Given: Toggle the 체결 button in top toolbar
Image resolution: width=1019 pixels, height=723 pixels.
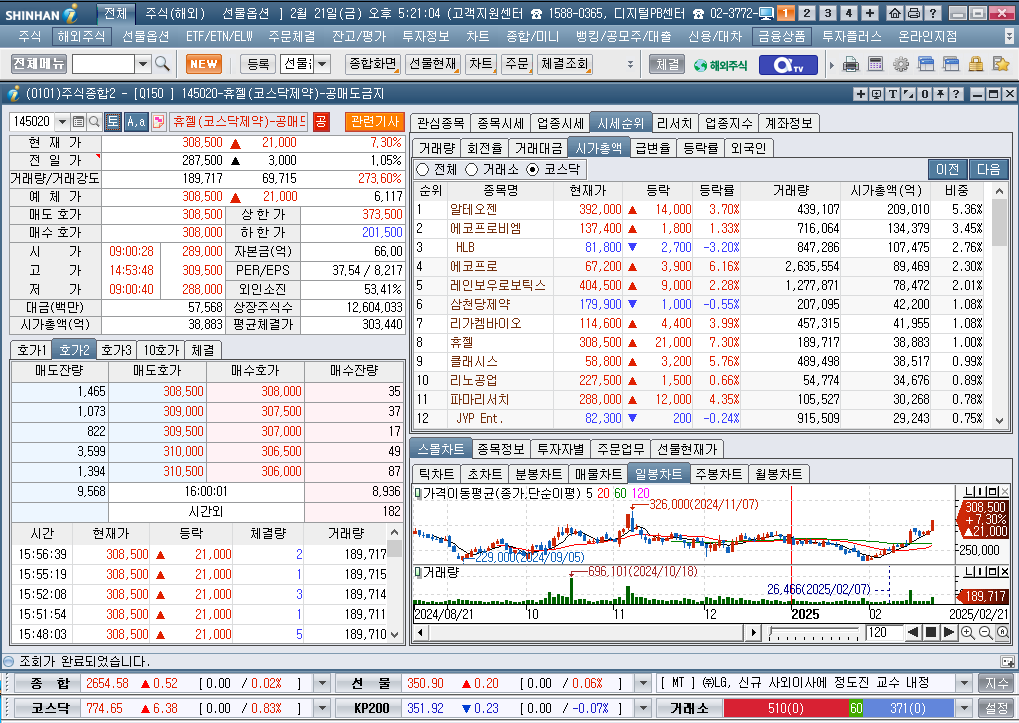Looking at the screenshot, I should tap(667, 64).
